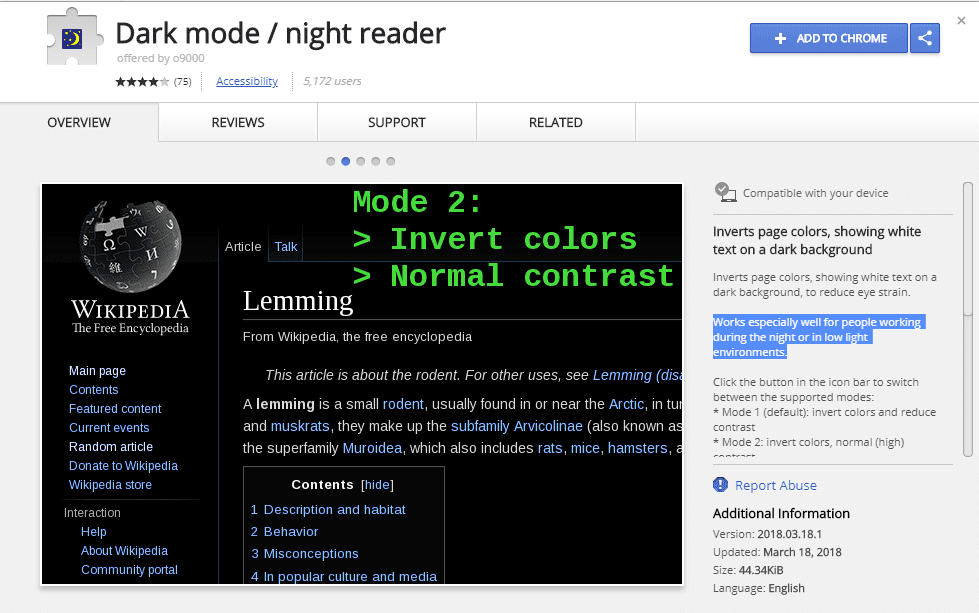
Task: Click the star rating
Action: click(142, 82)
